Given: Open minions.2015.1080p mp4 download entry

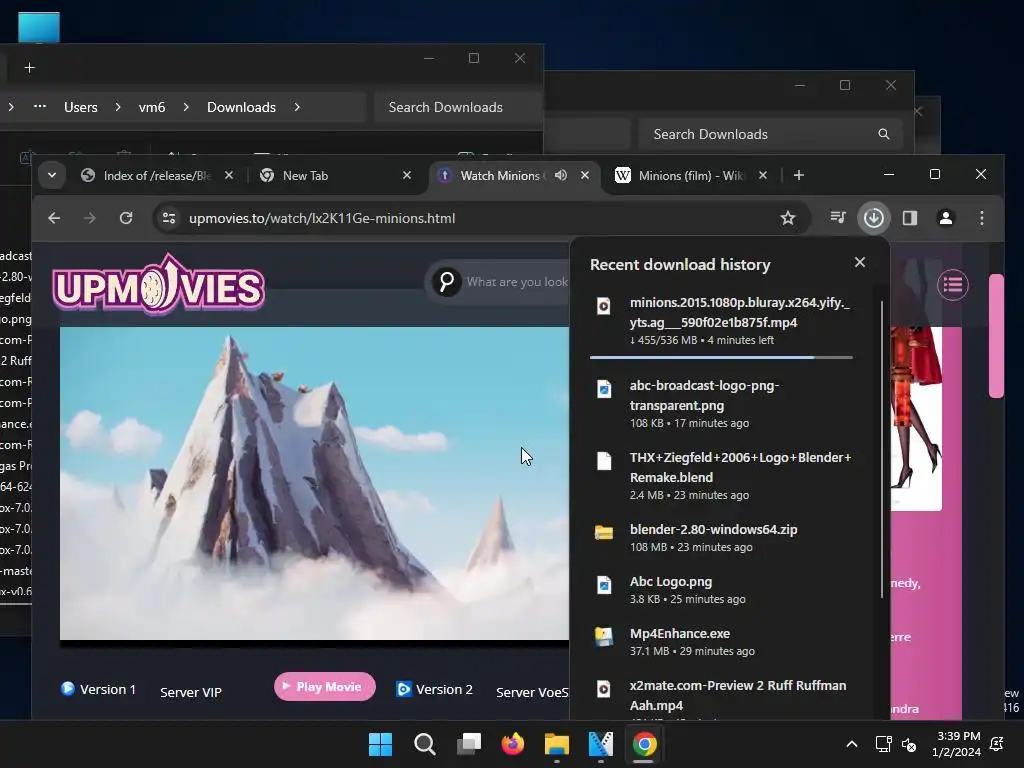Looking at the screenshot, I should 722,321.
